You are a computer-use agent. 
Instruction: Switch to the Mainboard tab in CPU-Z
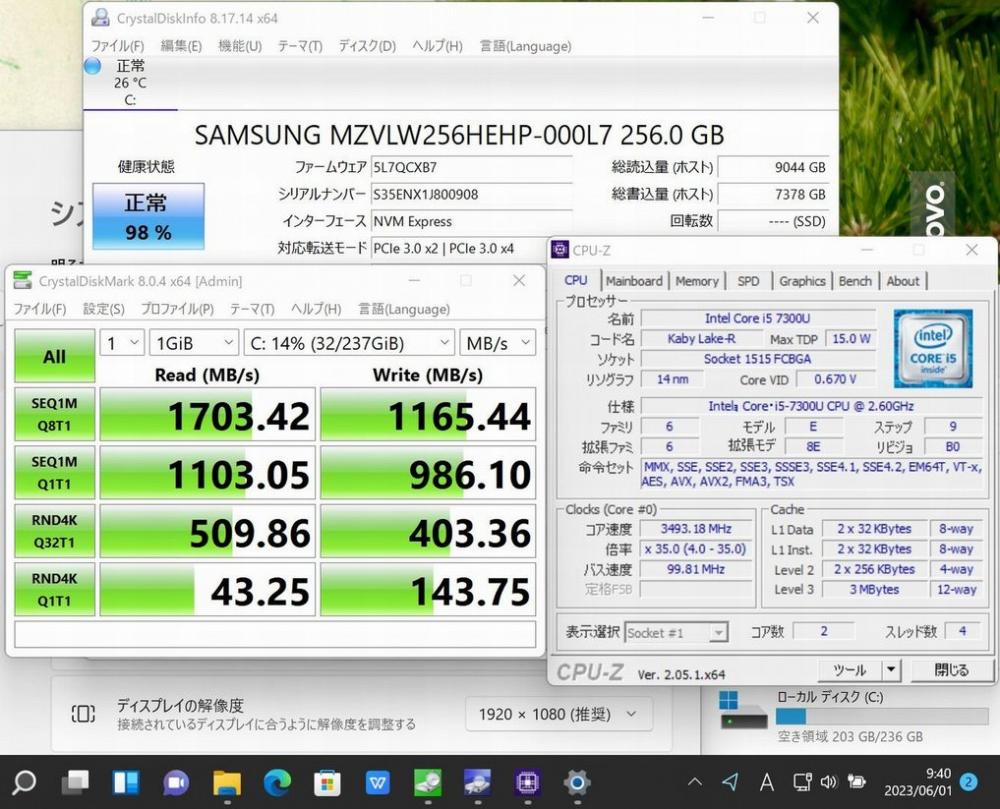[x=634, y=281]
